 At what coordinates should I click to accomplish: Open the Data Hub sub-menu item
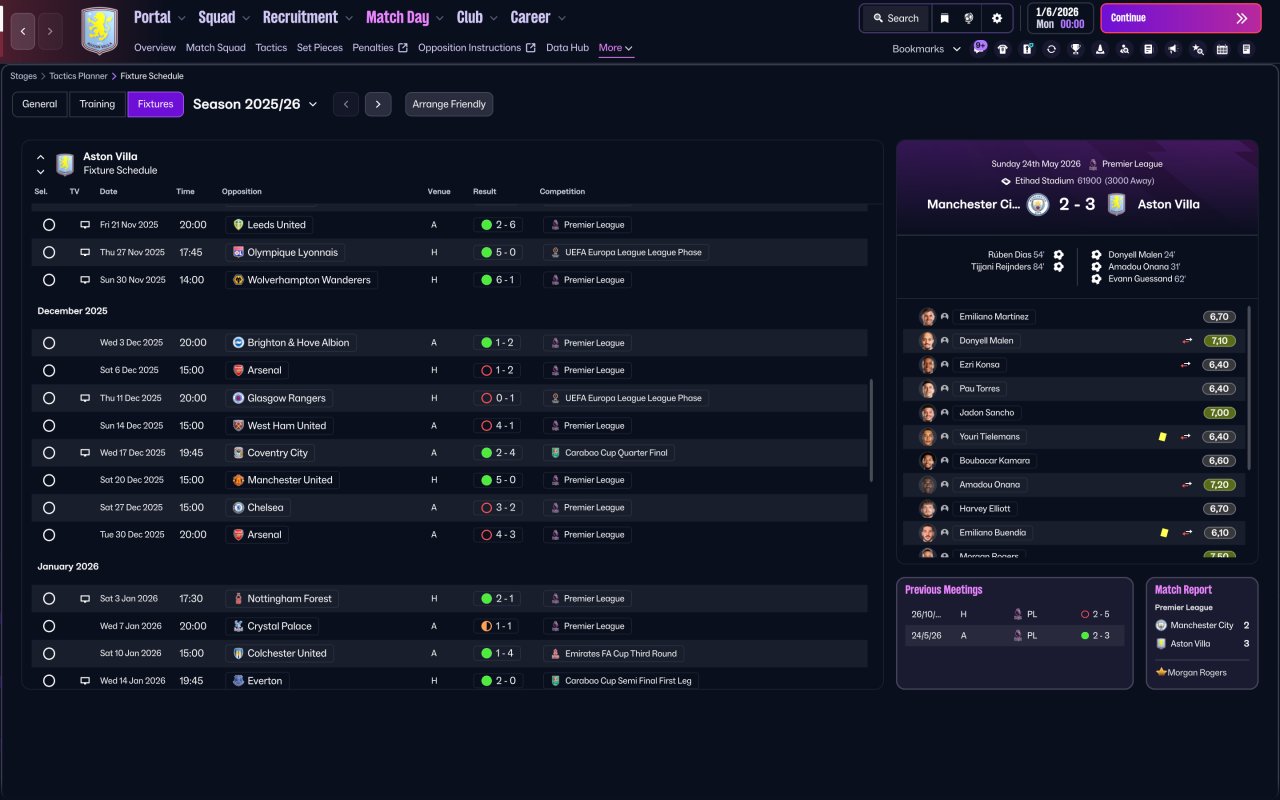[x=567, y=48]
